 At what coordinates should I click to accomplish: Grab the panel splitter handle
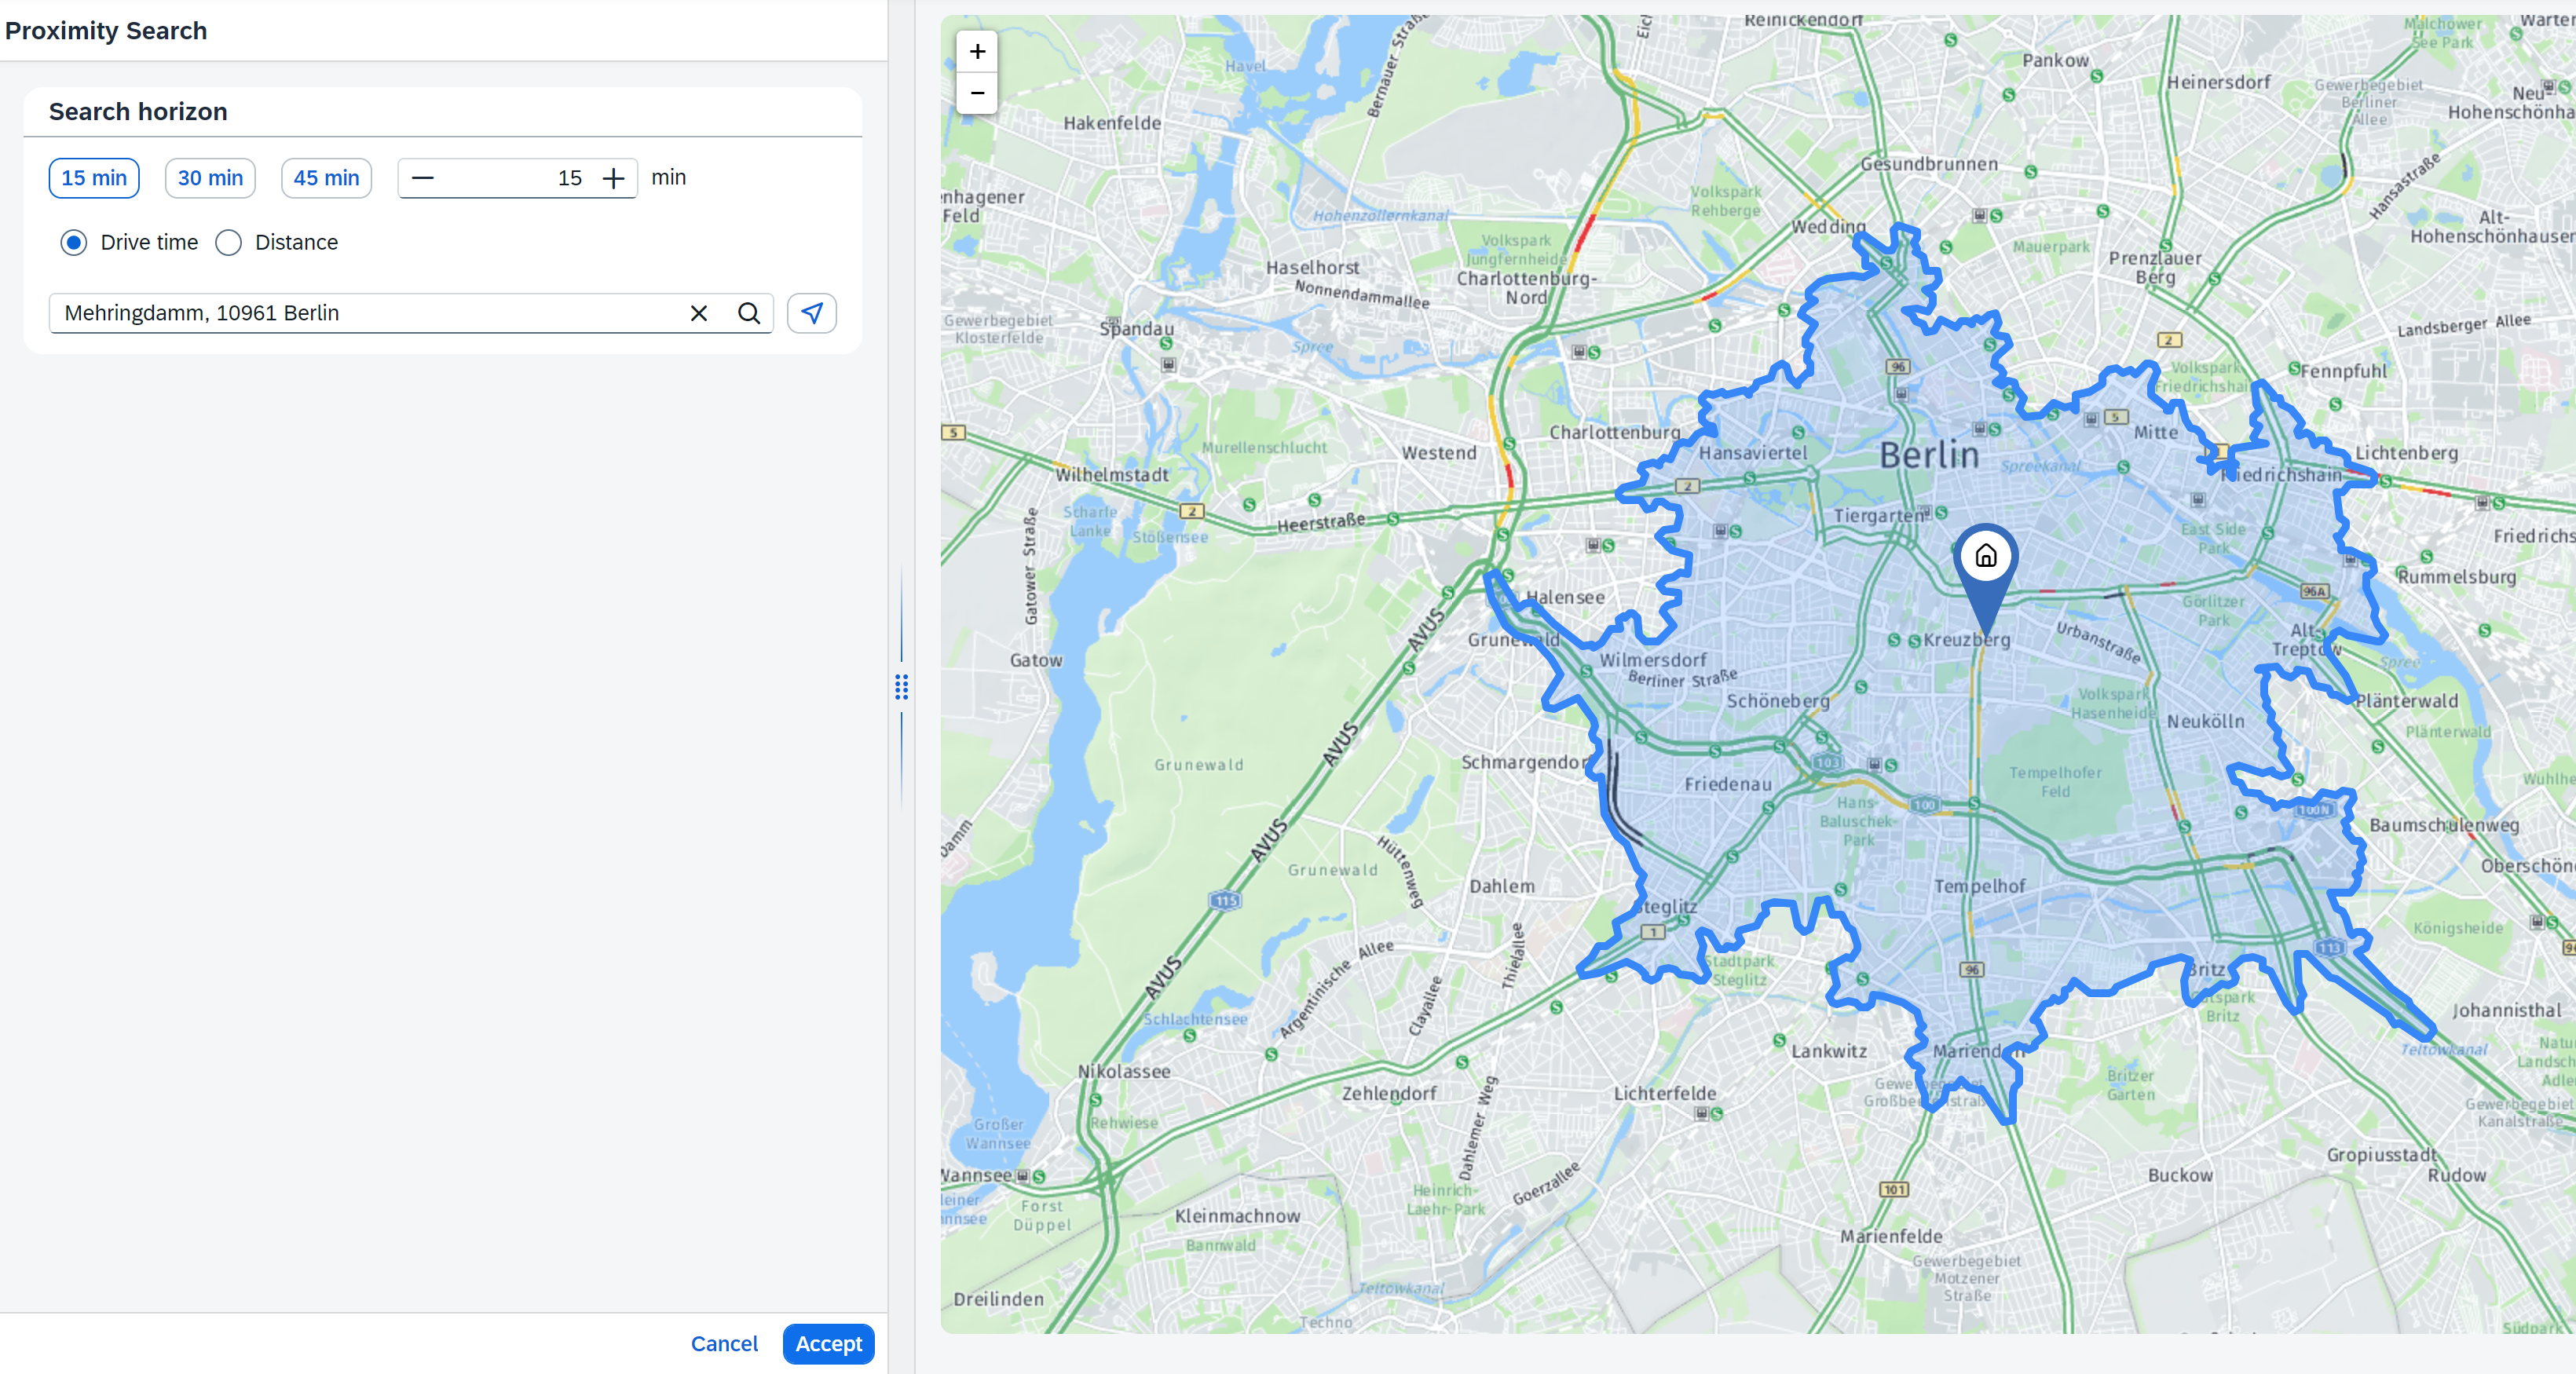pos(901,687)
